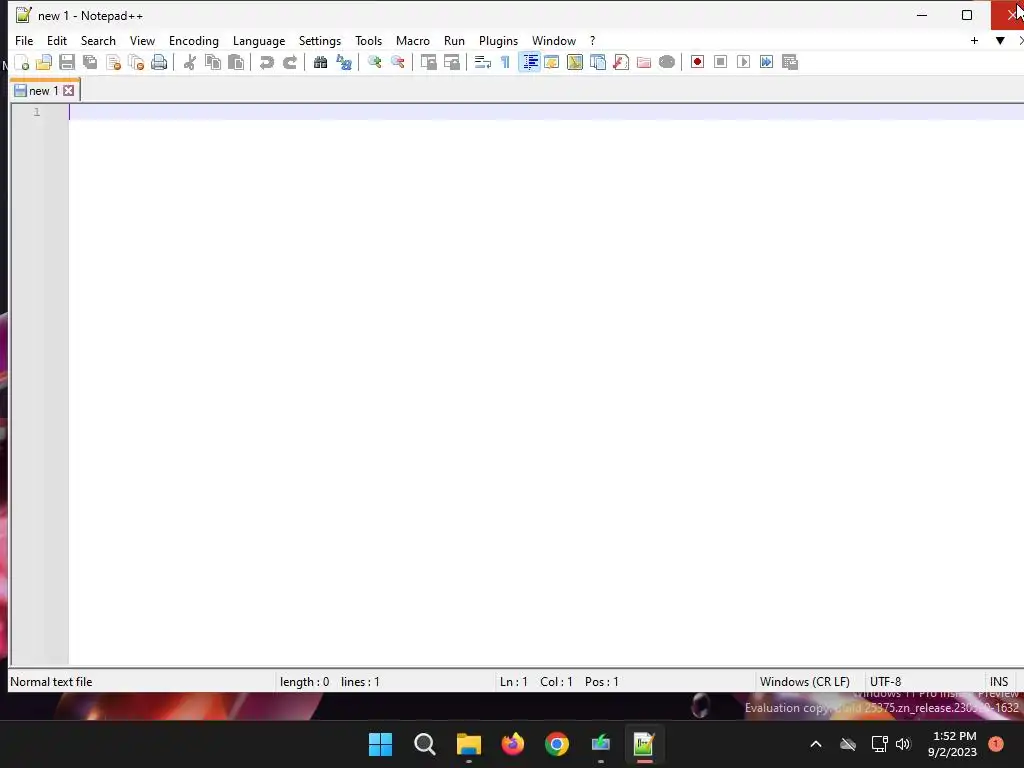This screenshot has height=768, width=1024.
Task: Open the Macro menu
Action: (x=413, y=40)
